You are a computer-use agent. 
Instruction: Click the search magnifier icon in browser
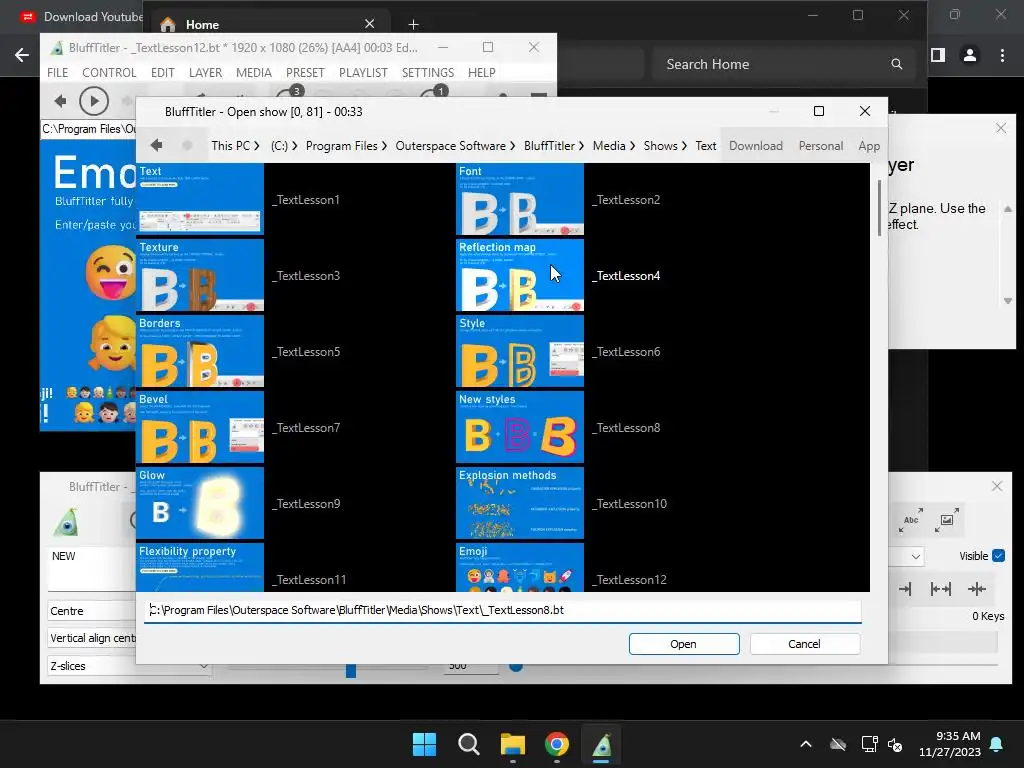(x=897, y=64)
